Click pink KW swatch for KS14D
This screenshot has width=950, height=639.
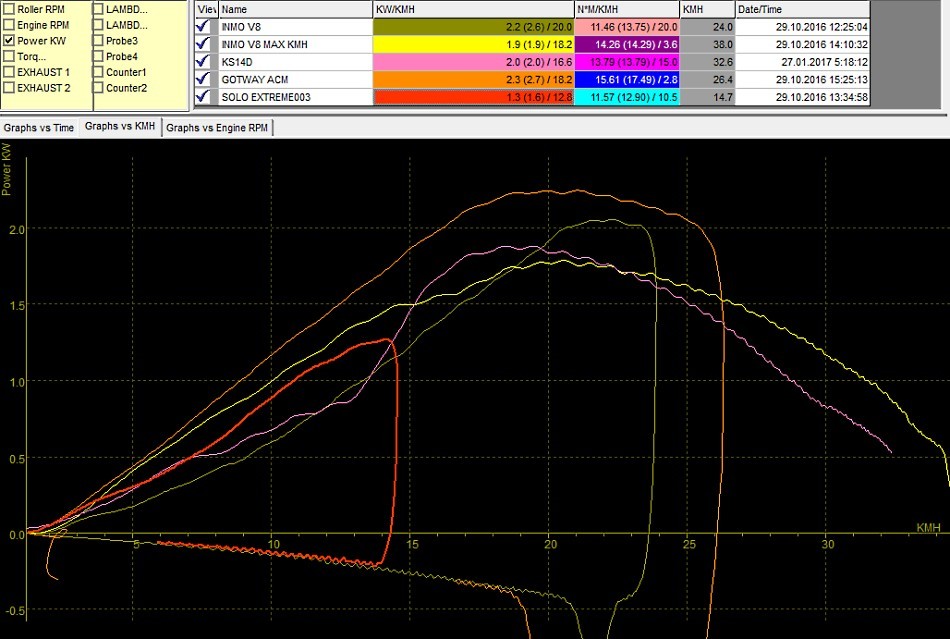coord(473,62)
